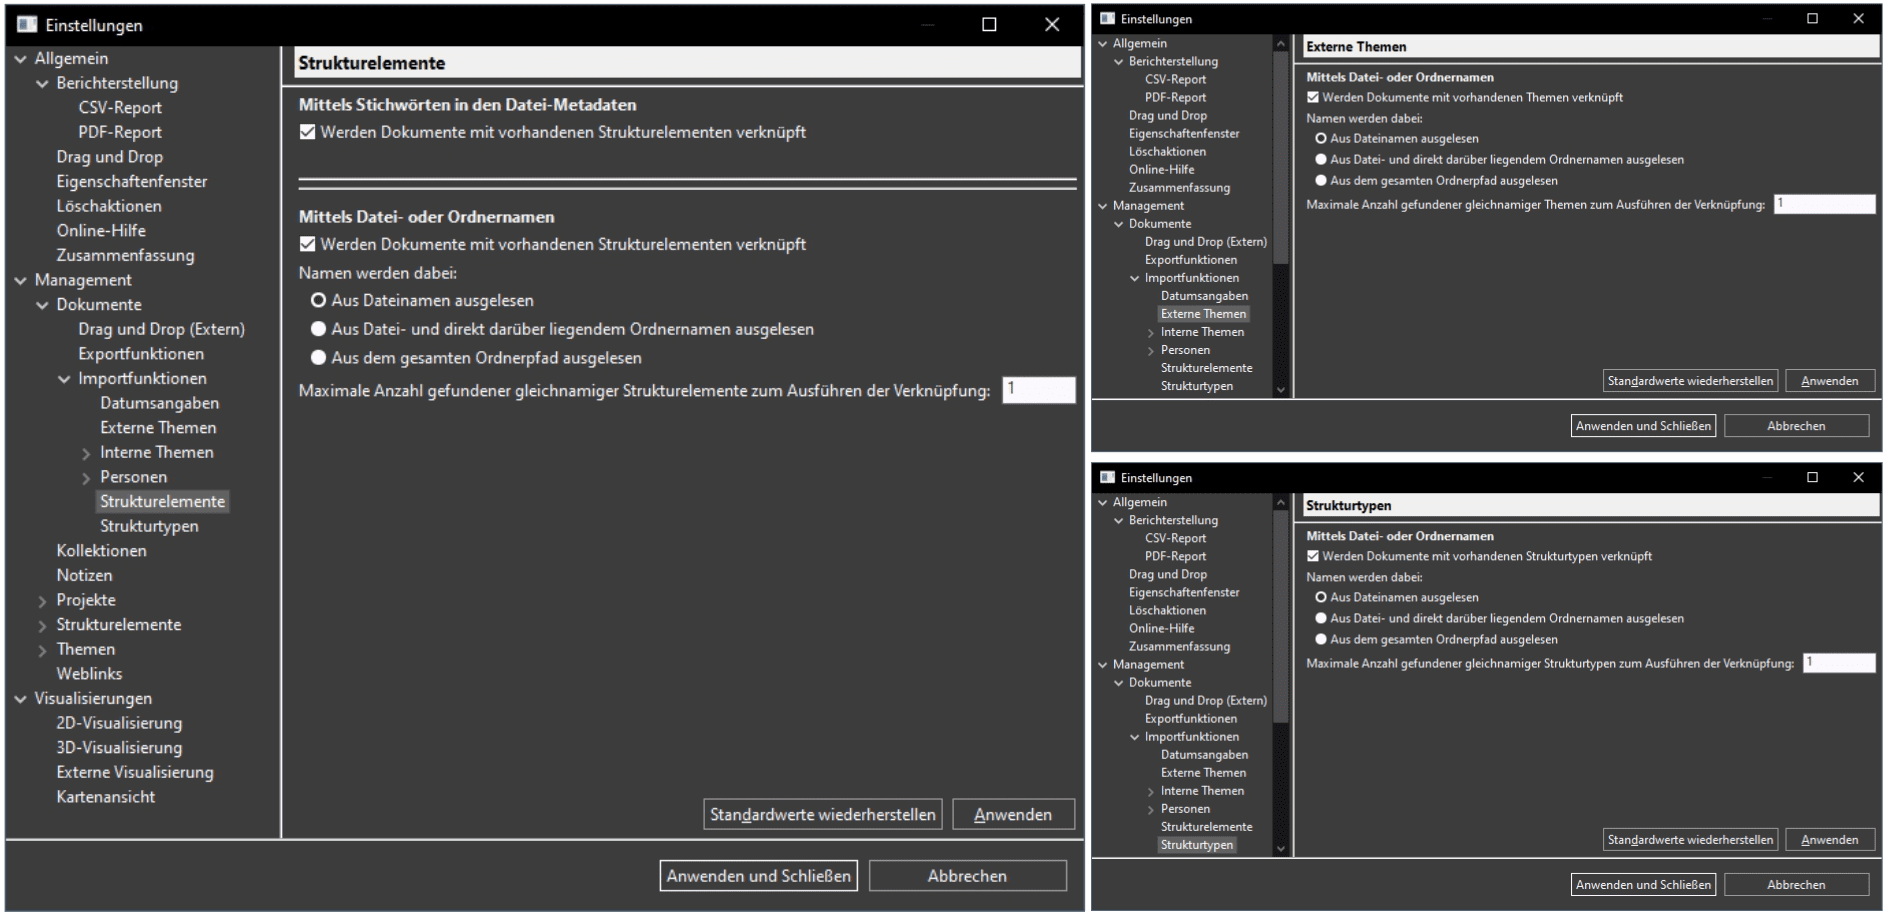Collapse Visualisierungen node in main window

(21, 699)
